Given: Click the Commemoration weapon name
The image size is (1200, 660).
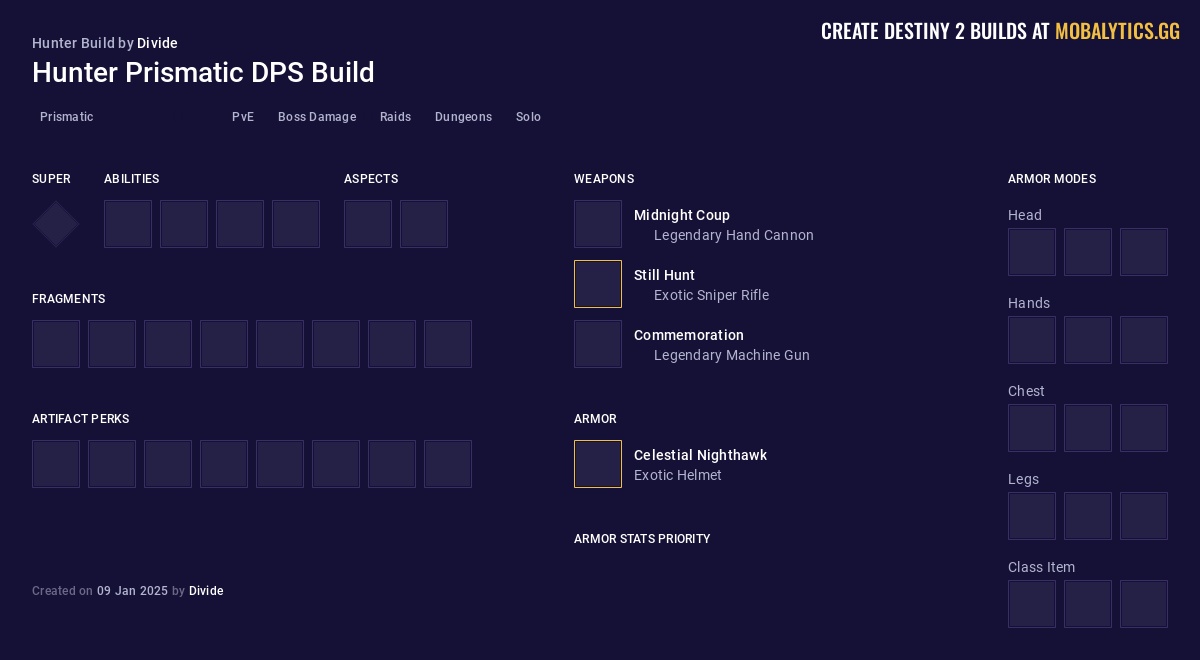Looking at the screenshot, I should (689, 335).
